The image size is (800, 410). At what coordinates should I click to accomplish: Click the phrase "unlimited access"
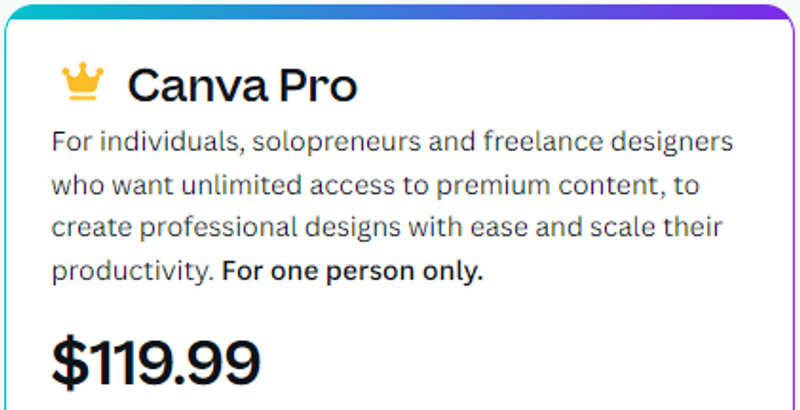coord(249,186)
